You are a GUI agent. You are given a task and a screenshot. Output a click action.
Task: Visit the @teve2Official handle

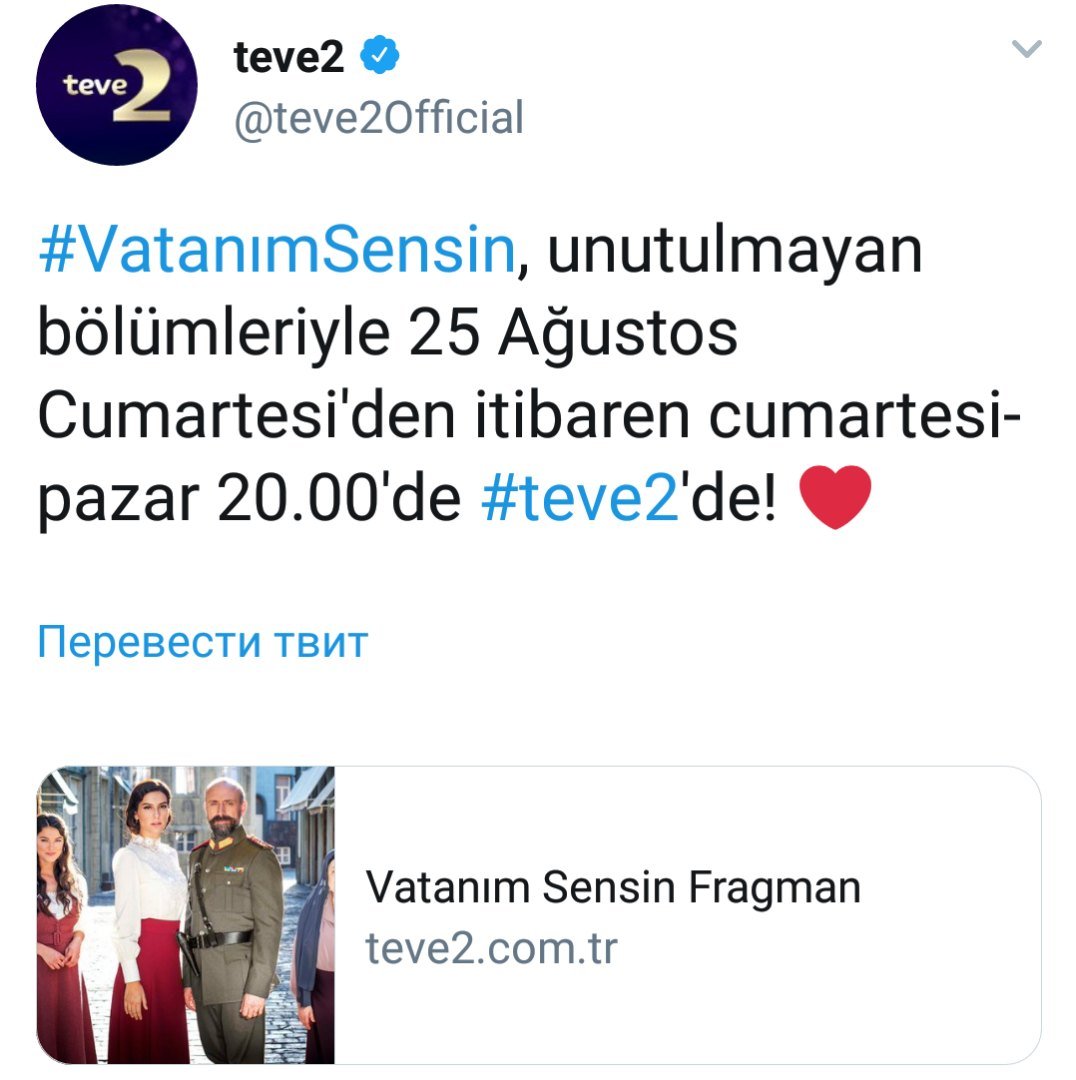(379, 118)
